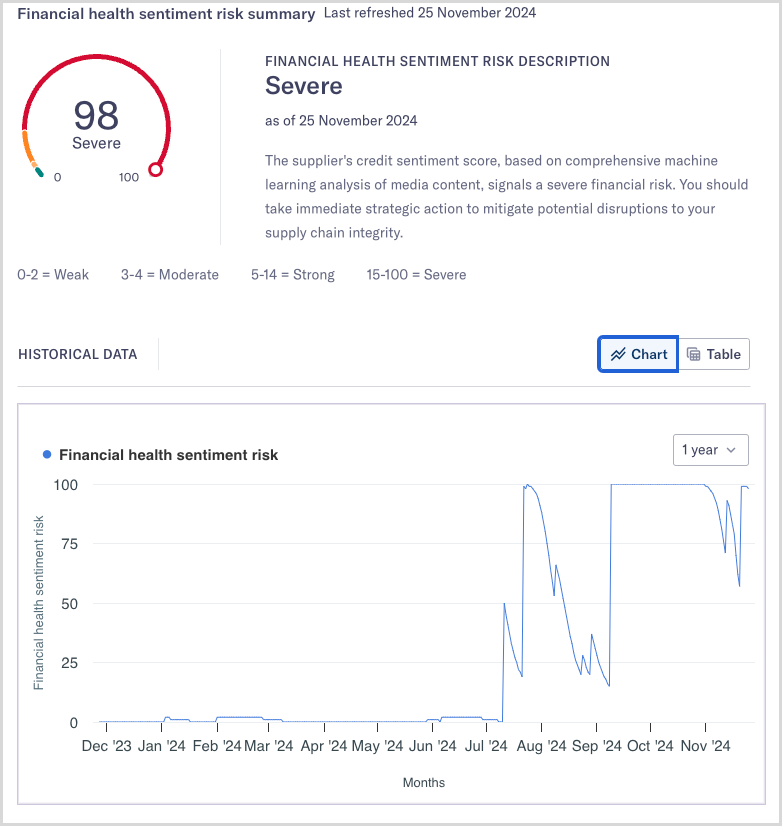Click the Severe risk description heading
This screenshot has height=826, width=782.
303,86
